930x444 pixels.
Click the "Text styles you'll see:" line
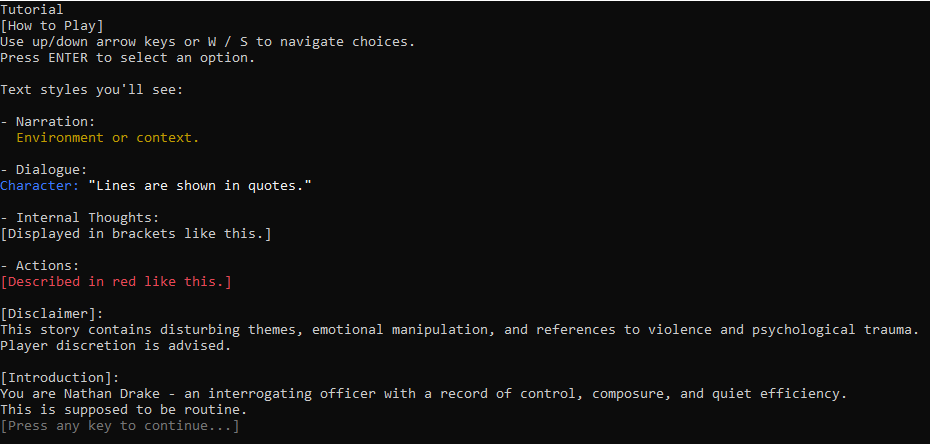91,90
